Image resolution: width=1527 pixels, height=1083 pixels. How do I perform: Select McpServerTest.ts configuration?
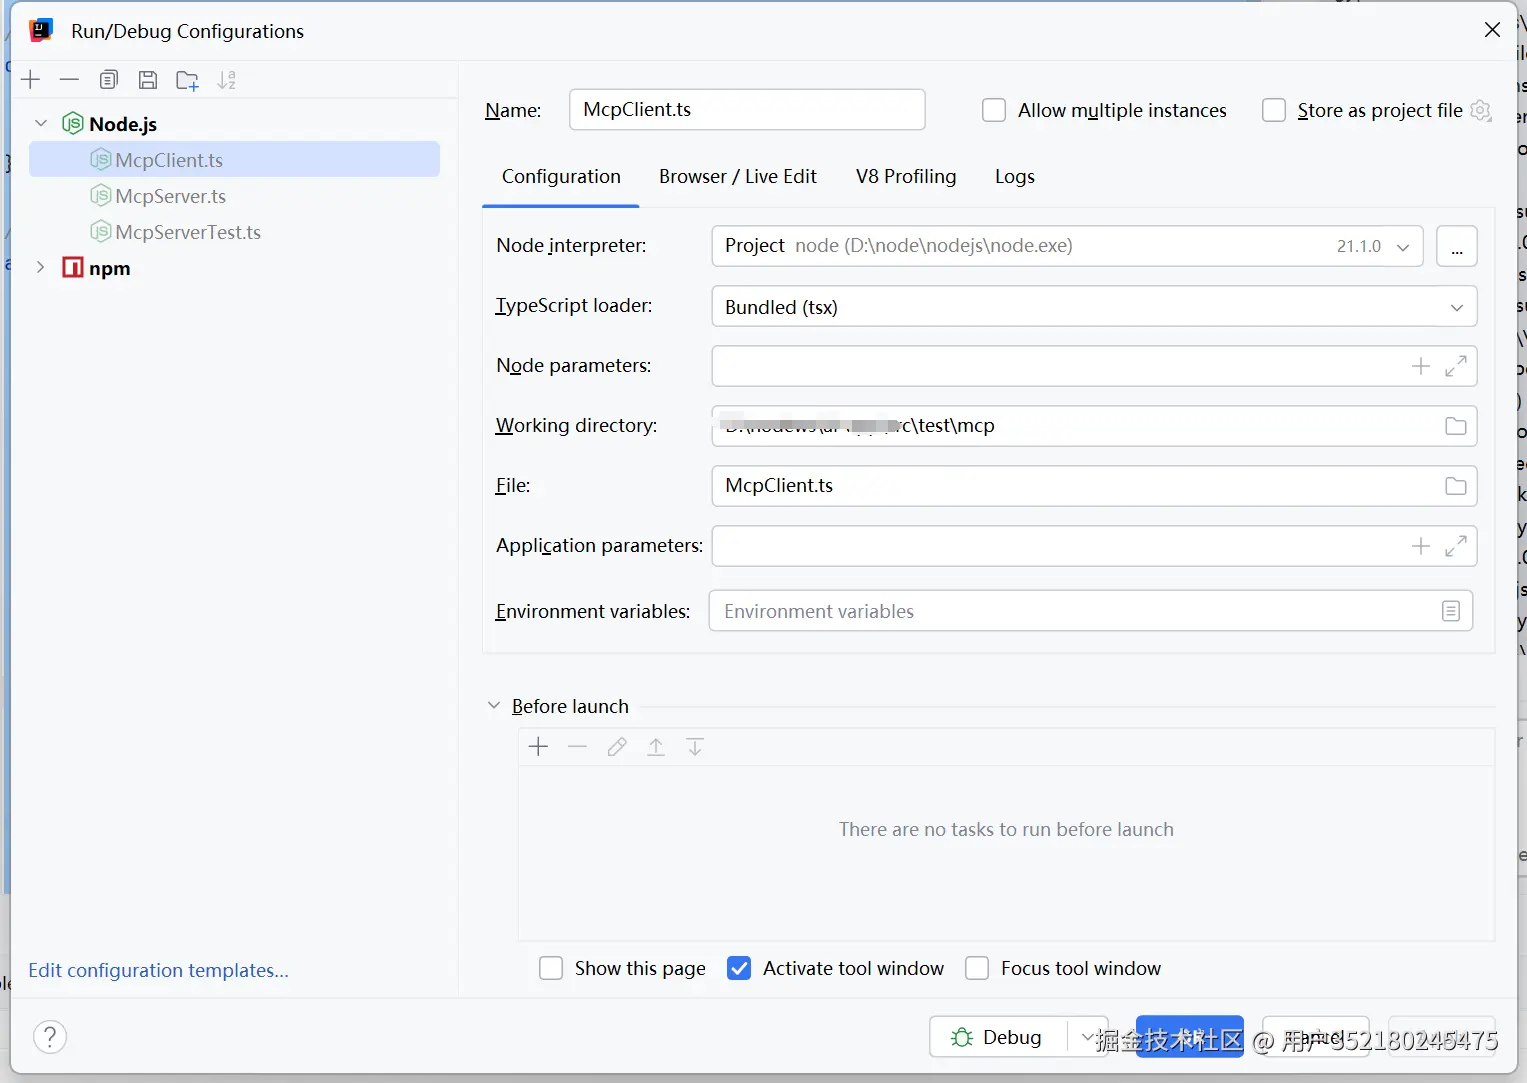187,232
